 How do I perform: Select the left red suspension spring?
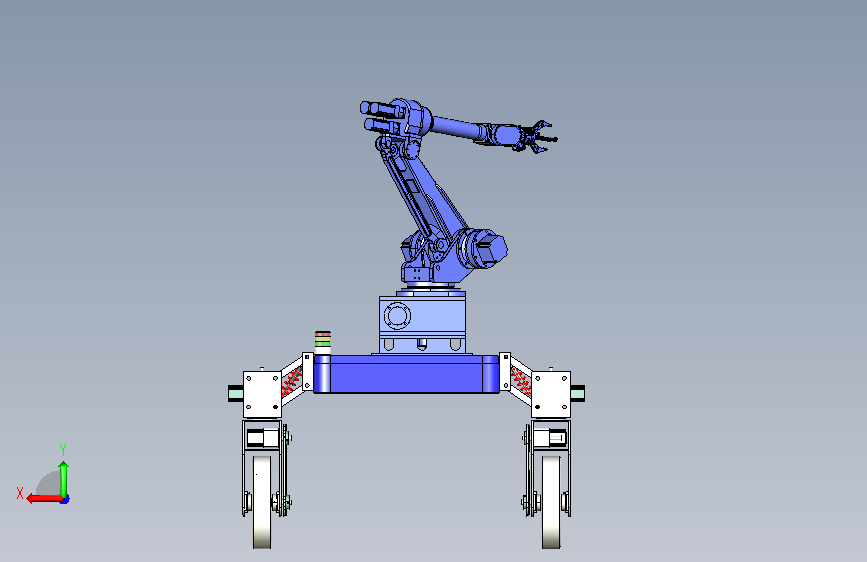[x=291, y=381]
